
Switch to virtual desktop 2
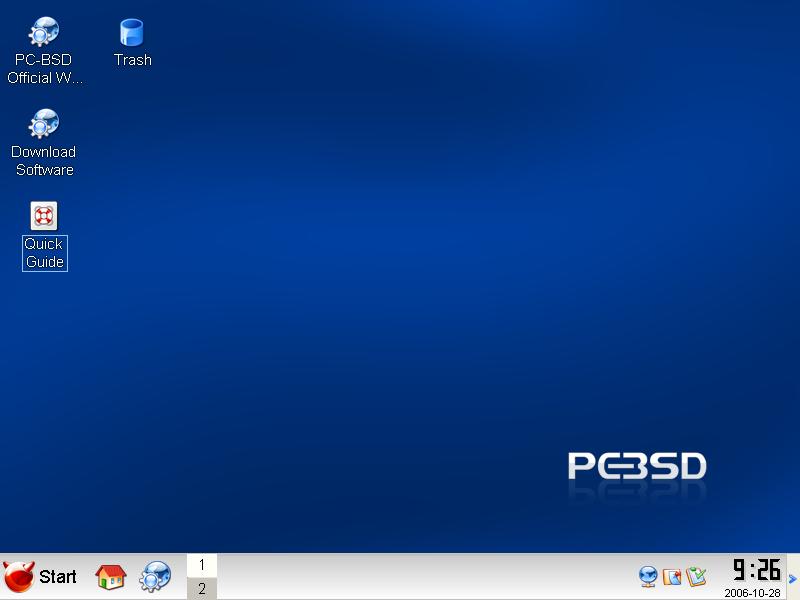(201, 589)
